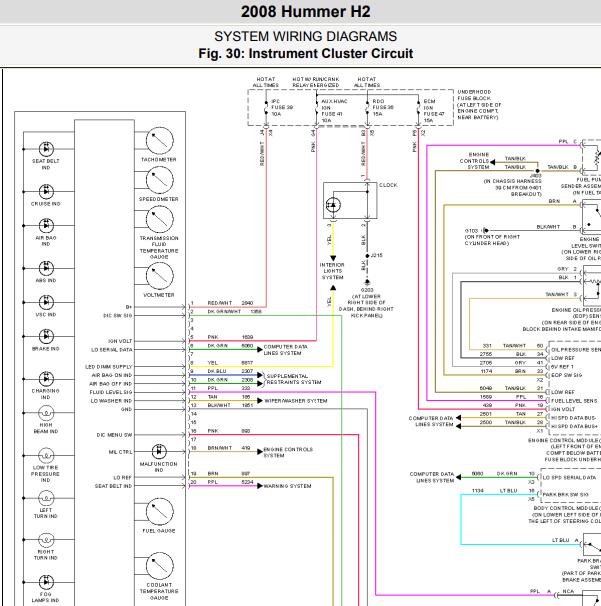
Task: Click the Left Turn indicator lamp symbol
Action: coord(46,498)
